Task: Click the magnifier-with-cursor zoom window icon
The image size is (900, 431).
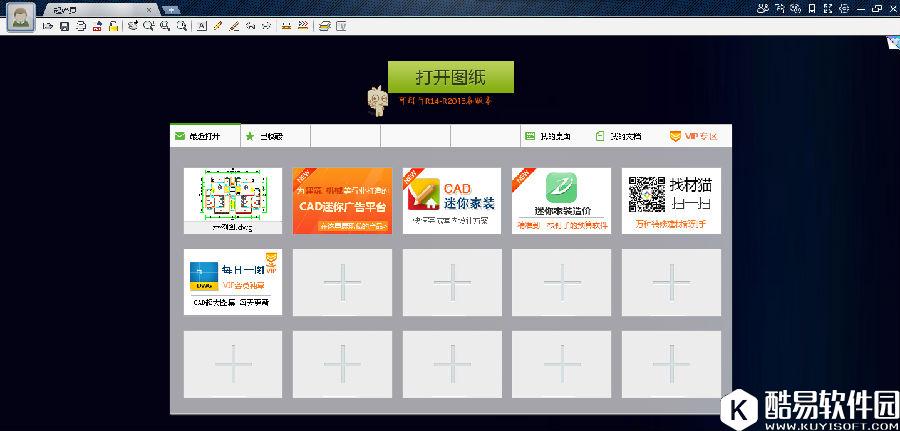Action: pyautogui.click(x=149, y=26)
